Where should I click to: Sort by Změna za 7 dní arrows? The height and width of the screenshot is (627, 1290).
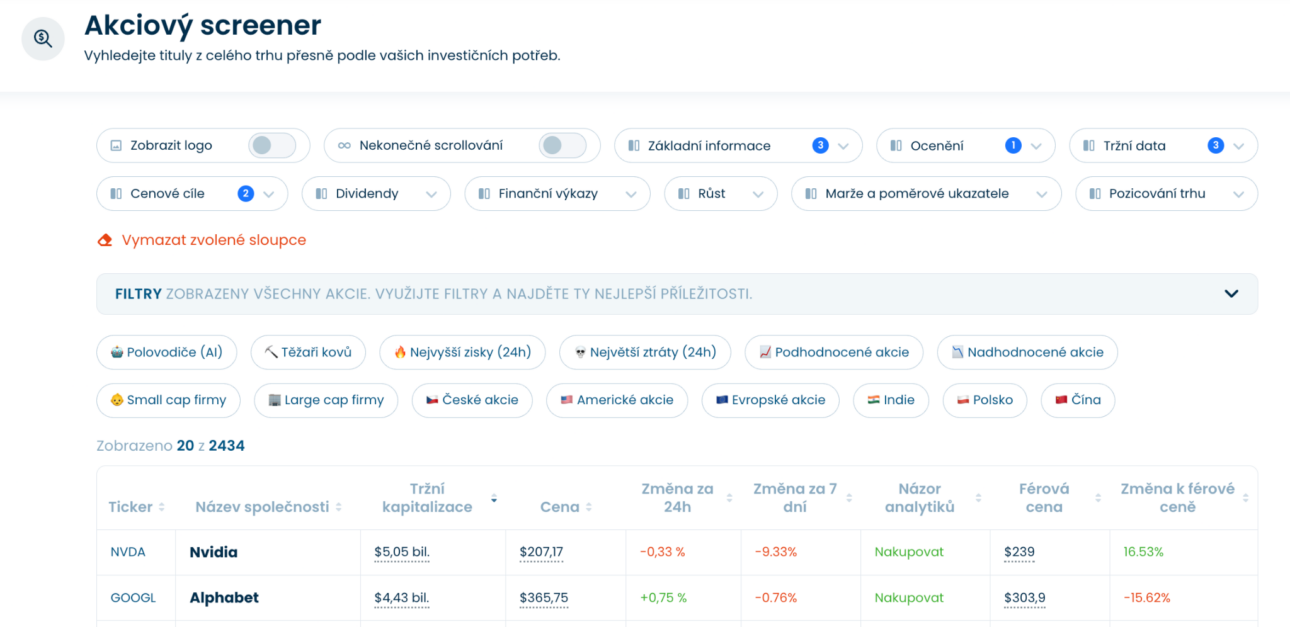point(849,498)
